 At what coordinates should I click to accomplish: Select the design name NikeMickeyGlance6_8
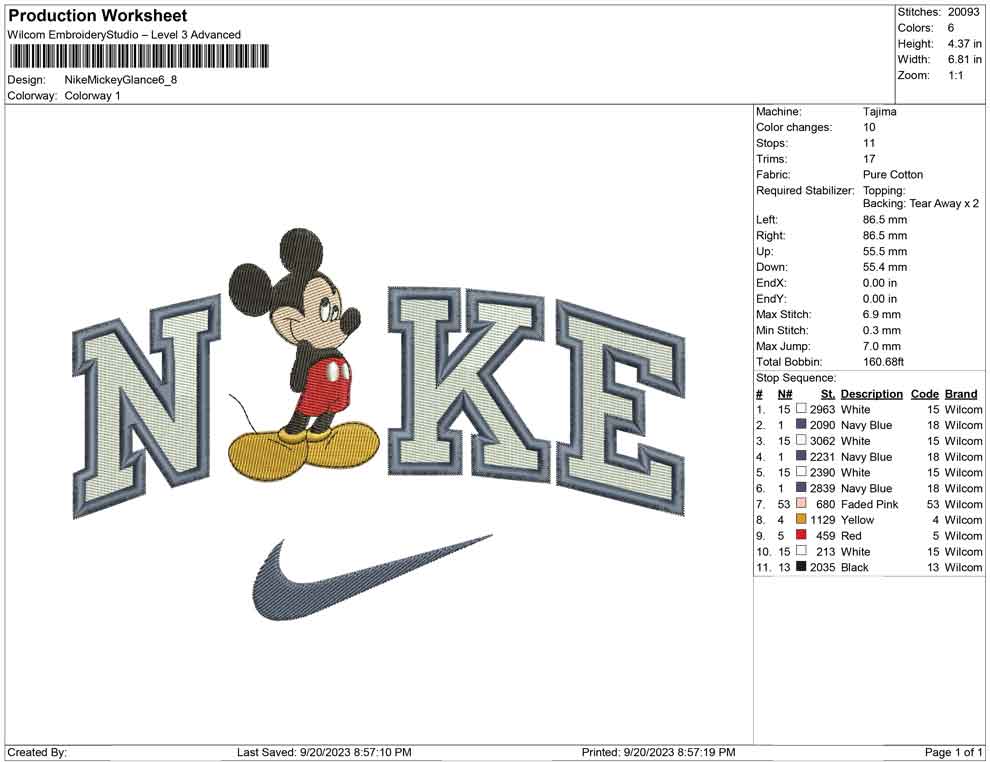click(x=121, y=80)
